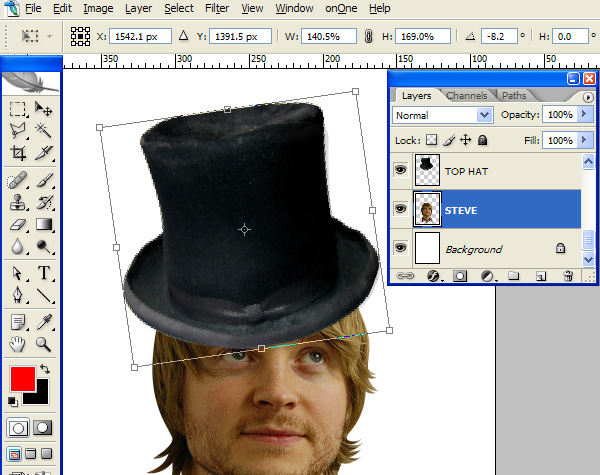Toggle maintain aspect ratio chain link
The width and height of the screenshot is (600, 475).
click(368, 36)
